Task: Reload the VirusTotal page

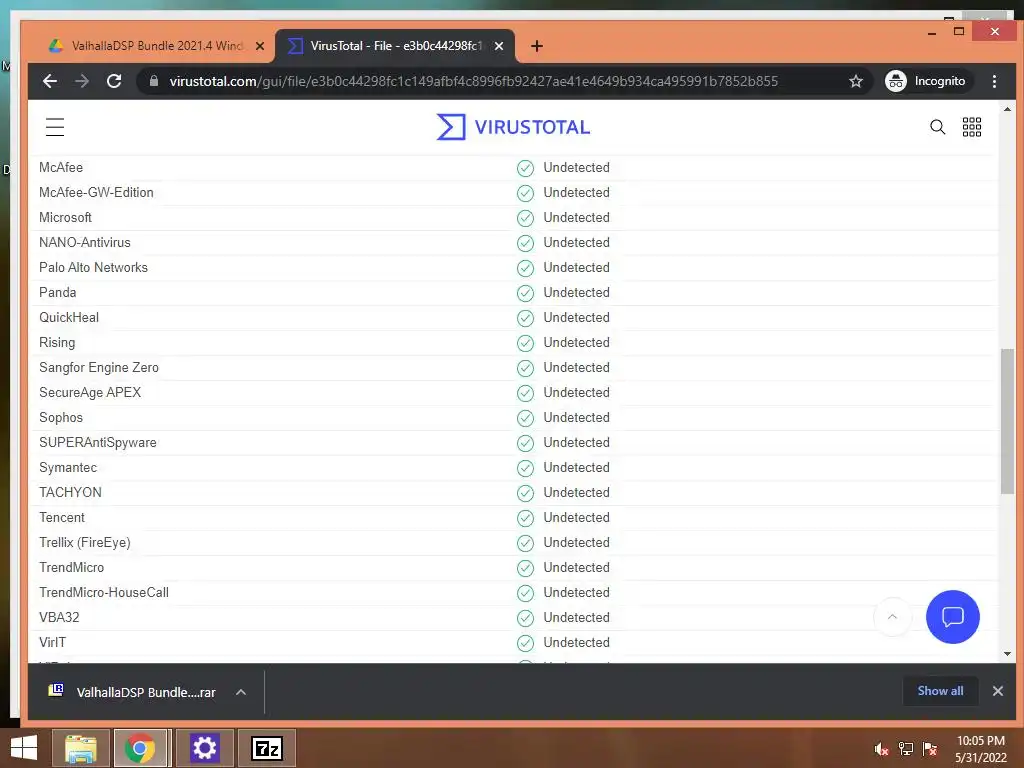Action: tap(114, 81)
